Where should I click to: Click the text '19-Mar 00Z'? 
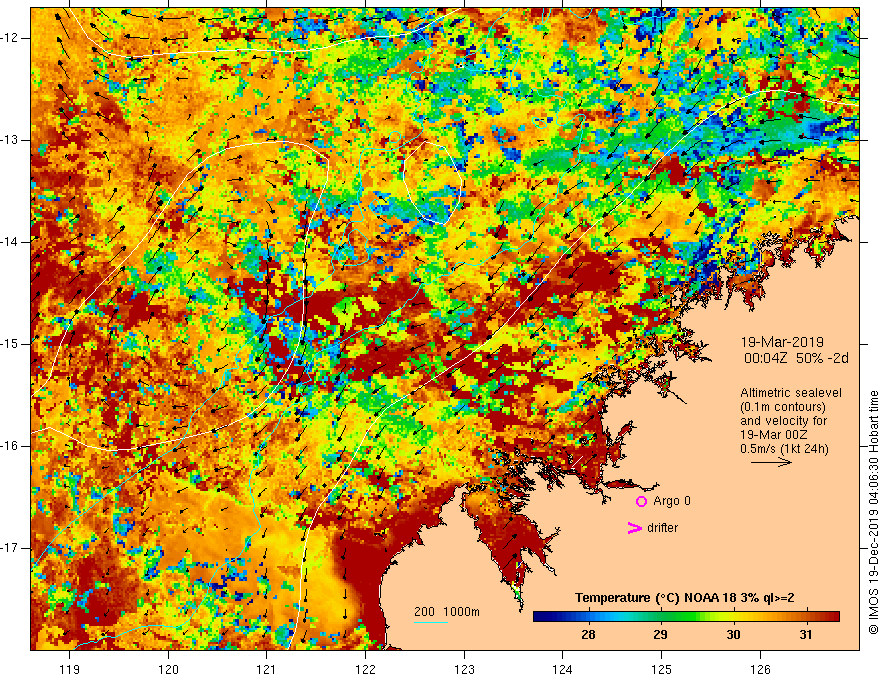coord(774,435)
